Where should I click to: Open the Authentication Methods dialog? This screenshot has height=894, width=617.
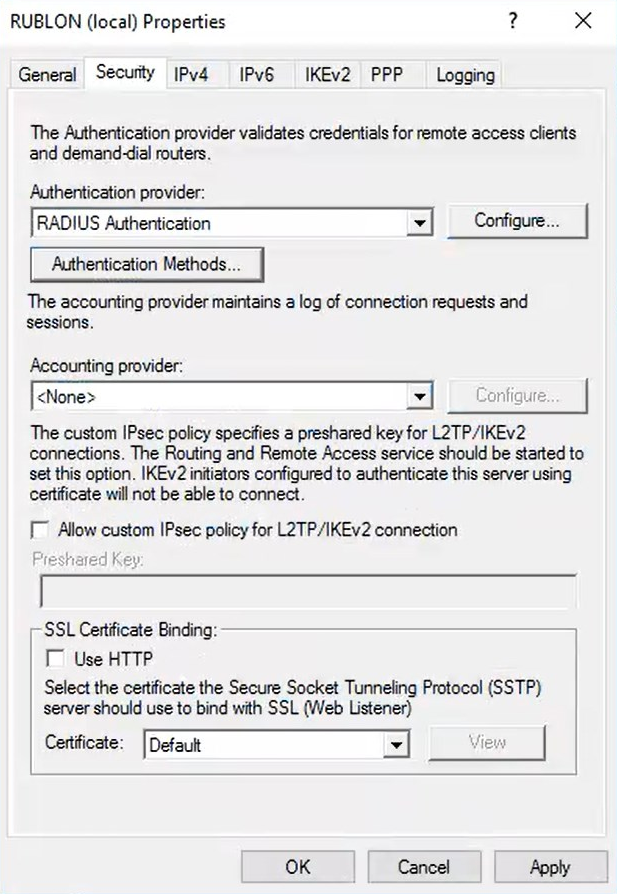[146, 265]
